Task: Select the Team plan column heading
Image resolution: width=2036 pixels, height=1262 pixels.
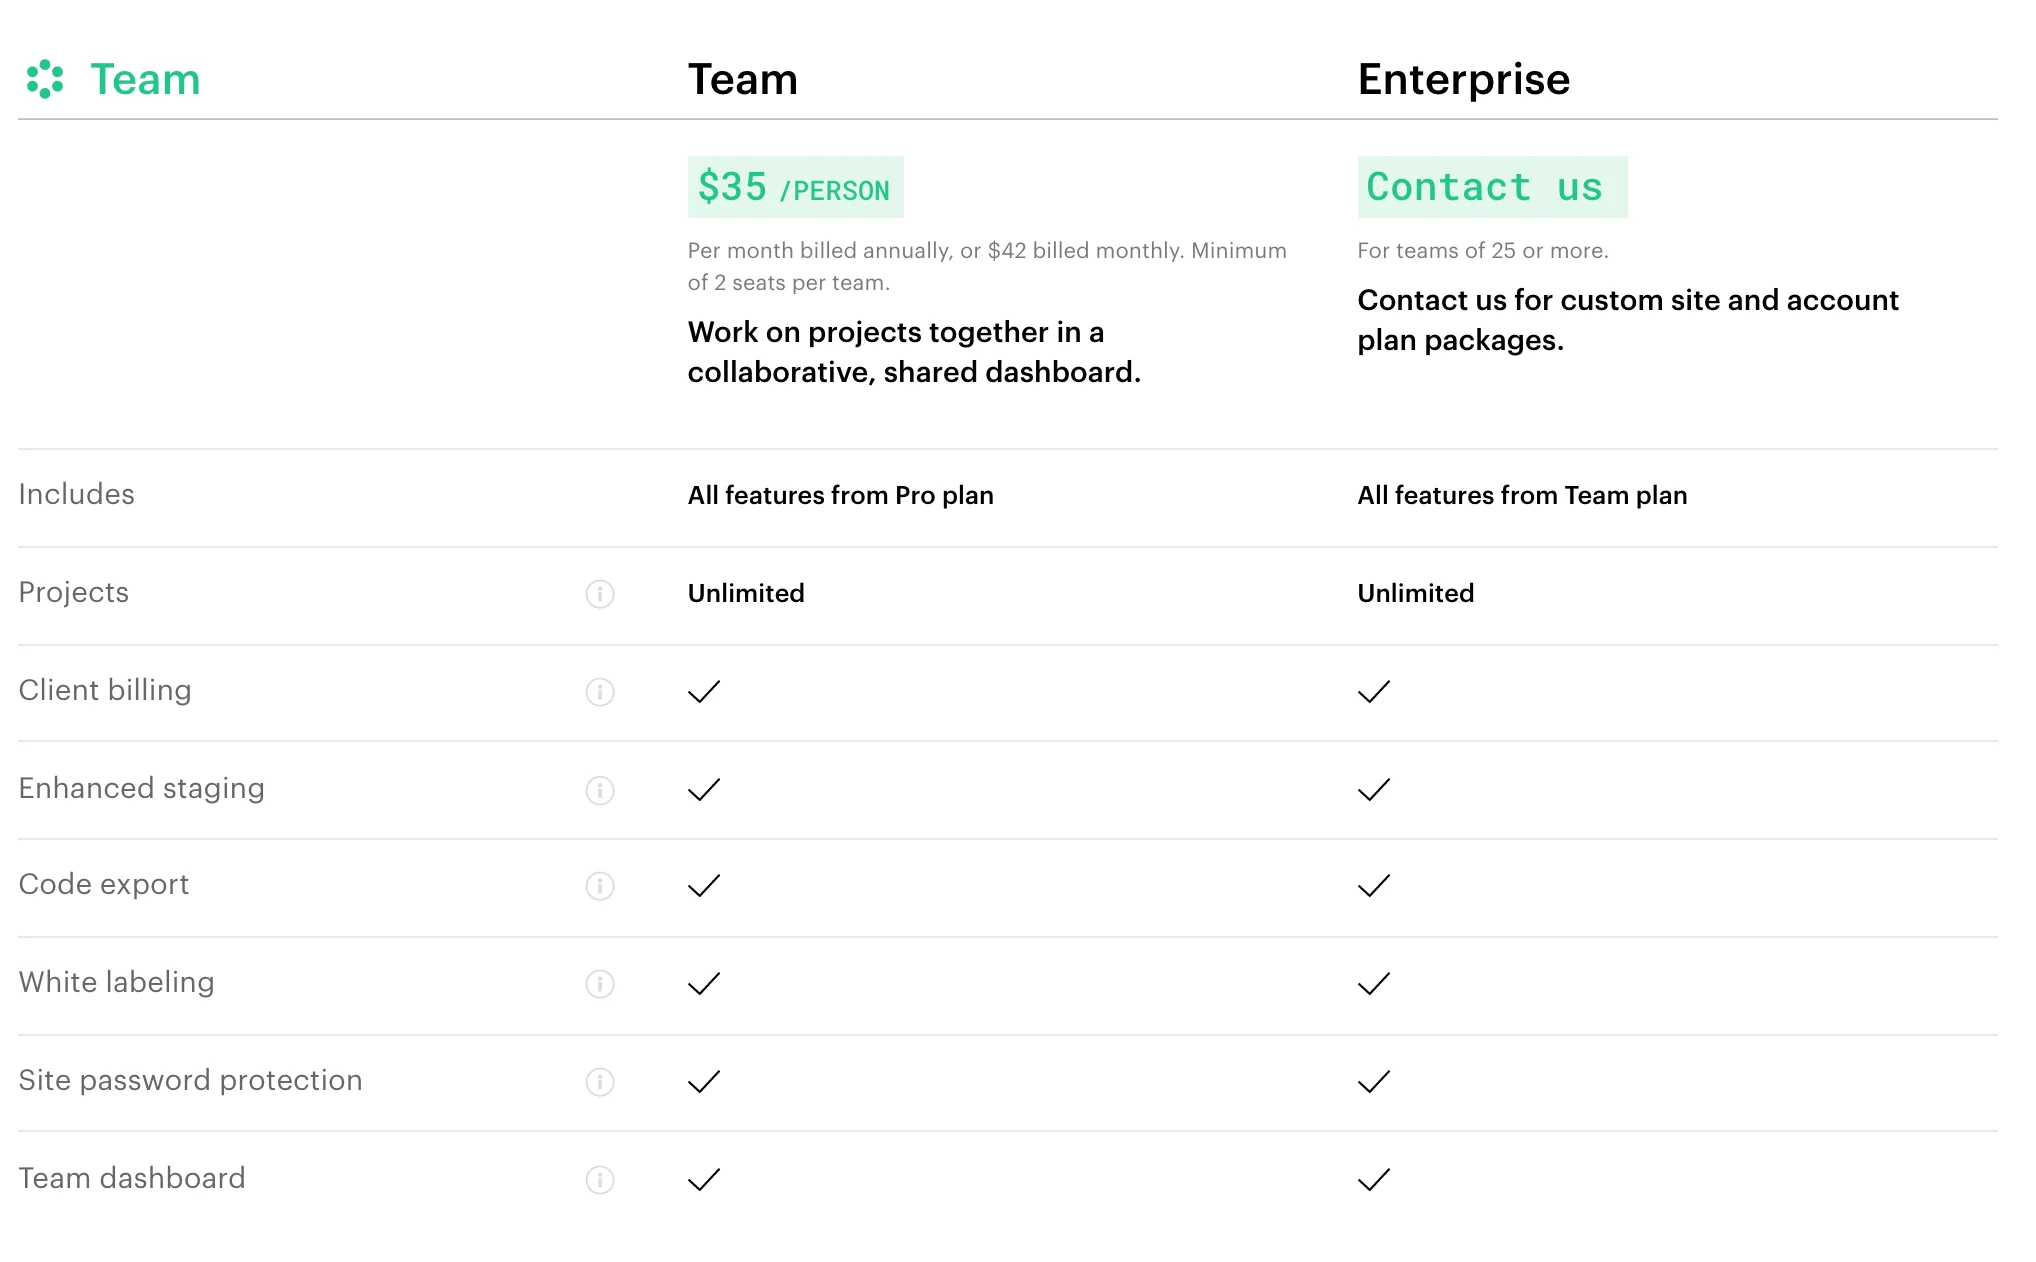Action: (743, 79)
